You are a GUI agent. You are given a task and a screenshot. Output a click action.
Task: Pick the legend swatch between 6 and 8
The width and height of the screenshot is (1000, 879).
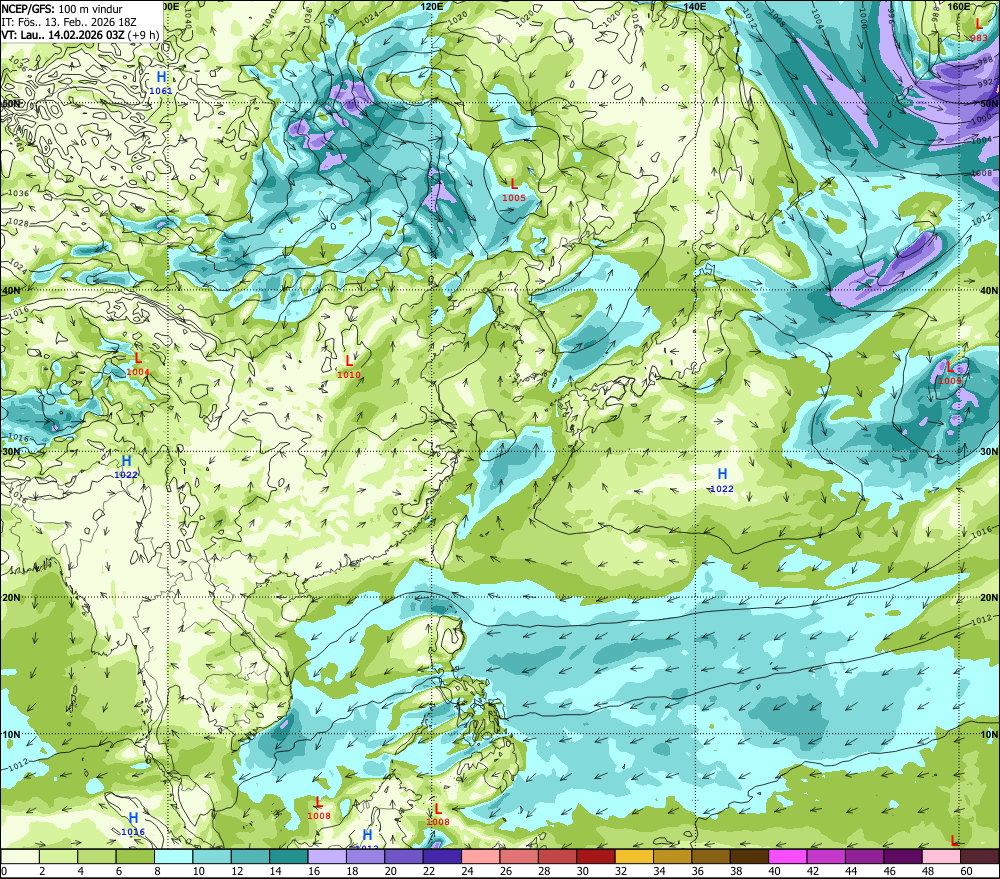coord(135,857)
